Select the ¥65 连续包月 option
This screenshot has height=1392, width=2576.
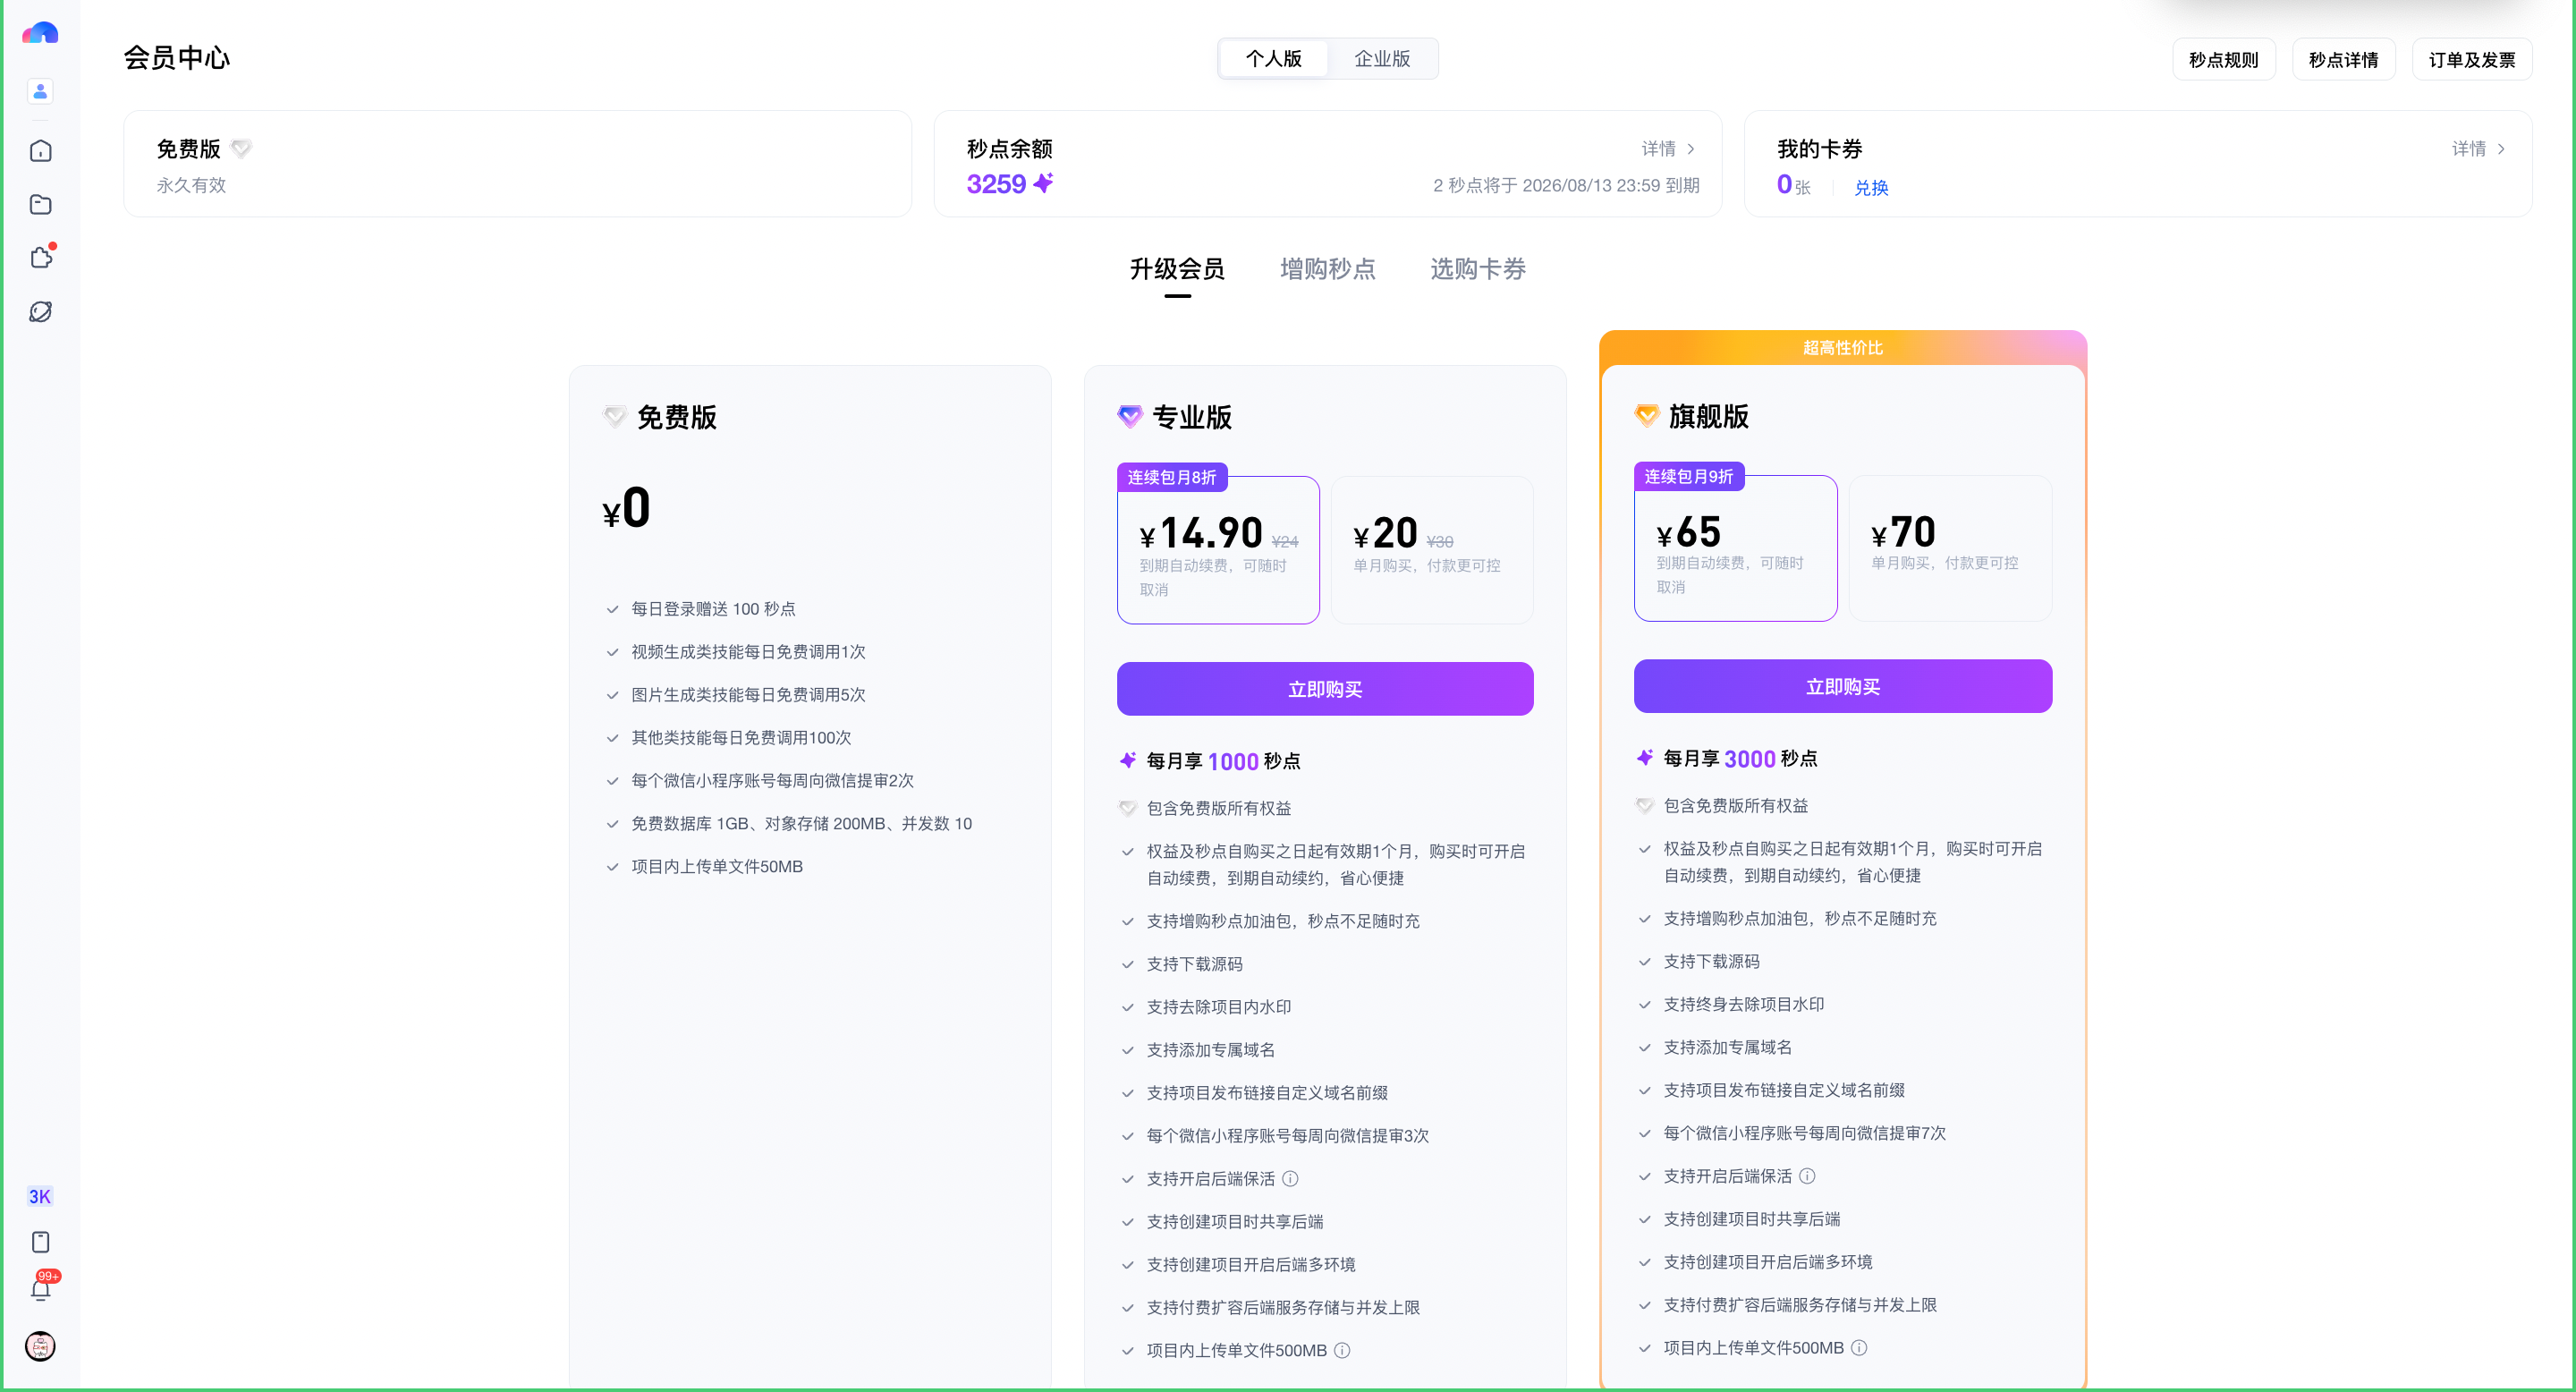pyautogui.click(x=1735, y=548)
